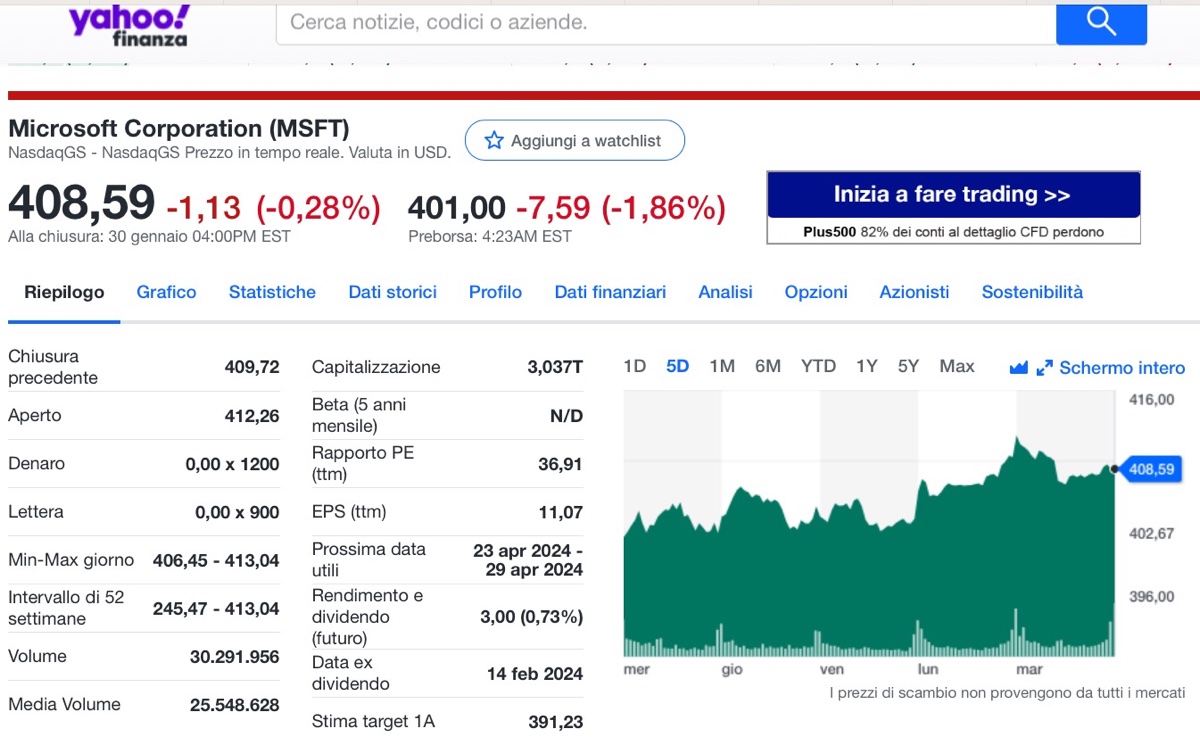This screenshot has height=754, width=1200.
Task: Click the Aggiungi a watchlist button
Action: (x=575, y=141)
